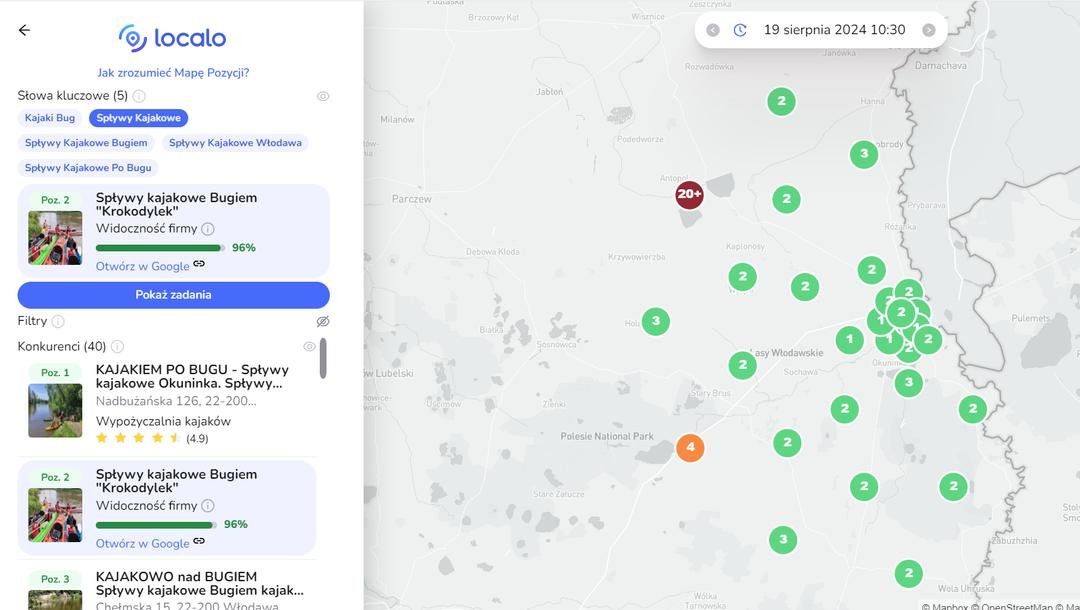
Task: Toggle the Konkurenci eye visibility icon
Action: [x=309, y=346]
